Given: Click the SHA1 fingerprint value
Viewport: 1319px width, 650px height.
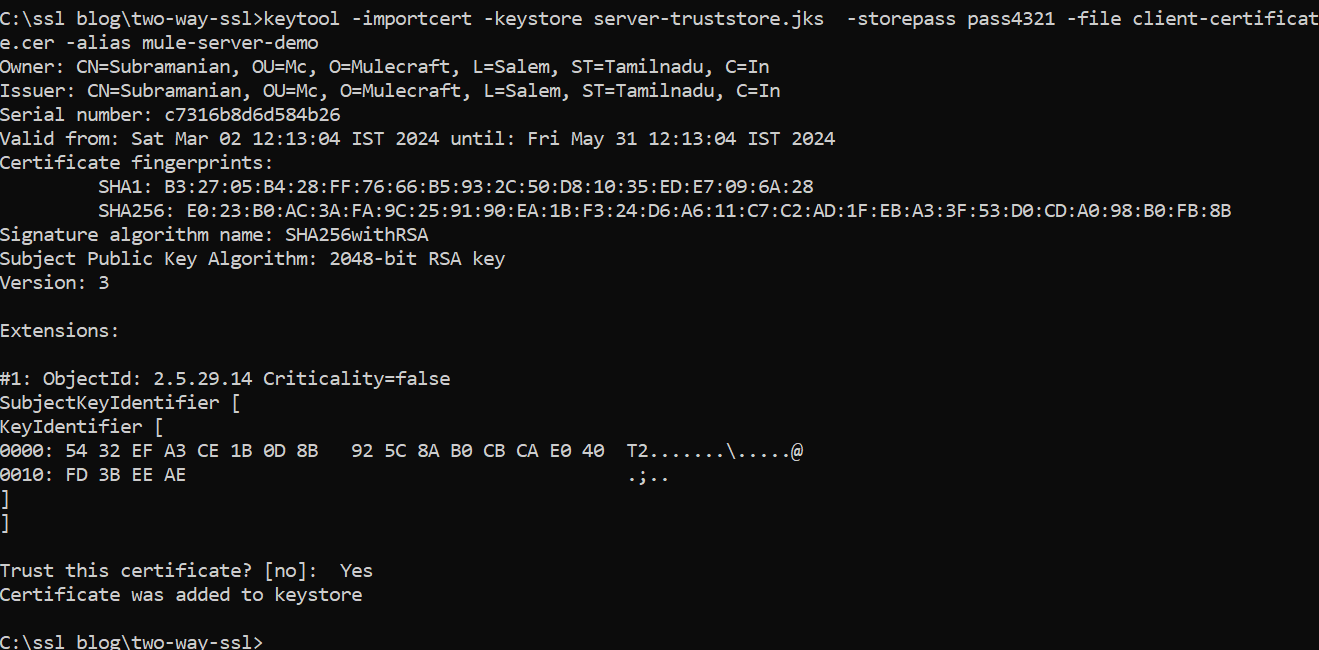Looking at the screenshot, I should point(488,187).
